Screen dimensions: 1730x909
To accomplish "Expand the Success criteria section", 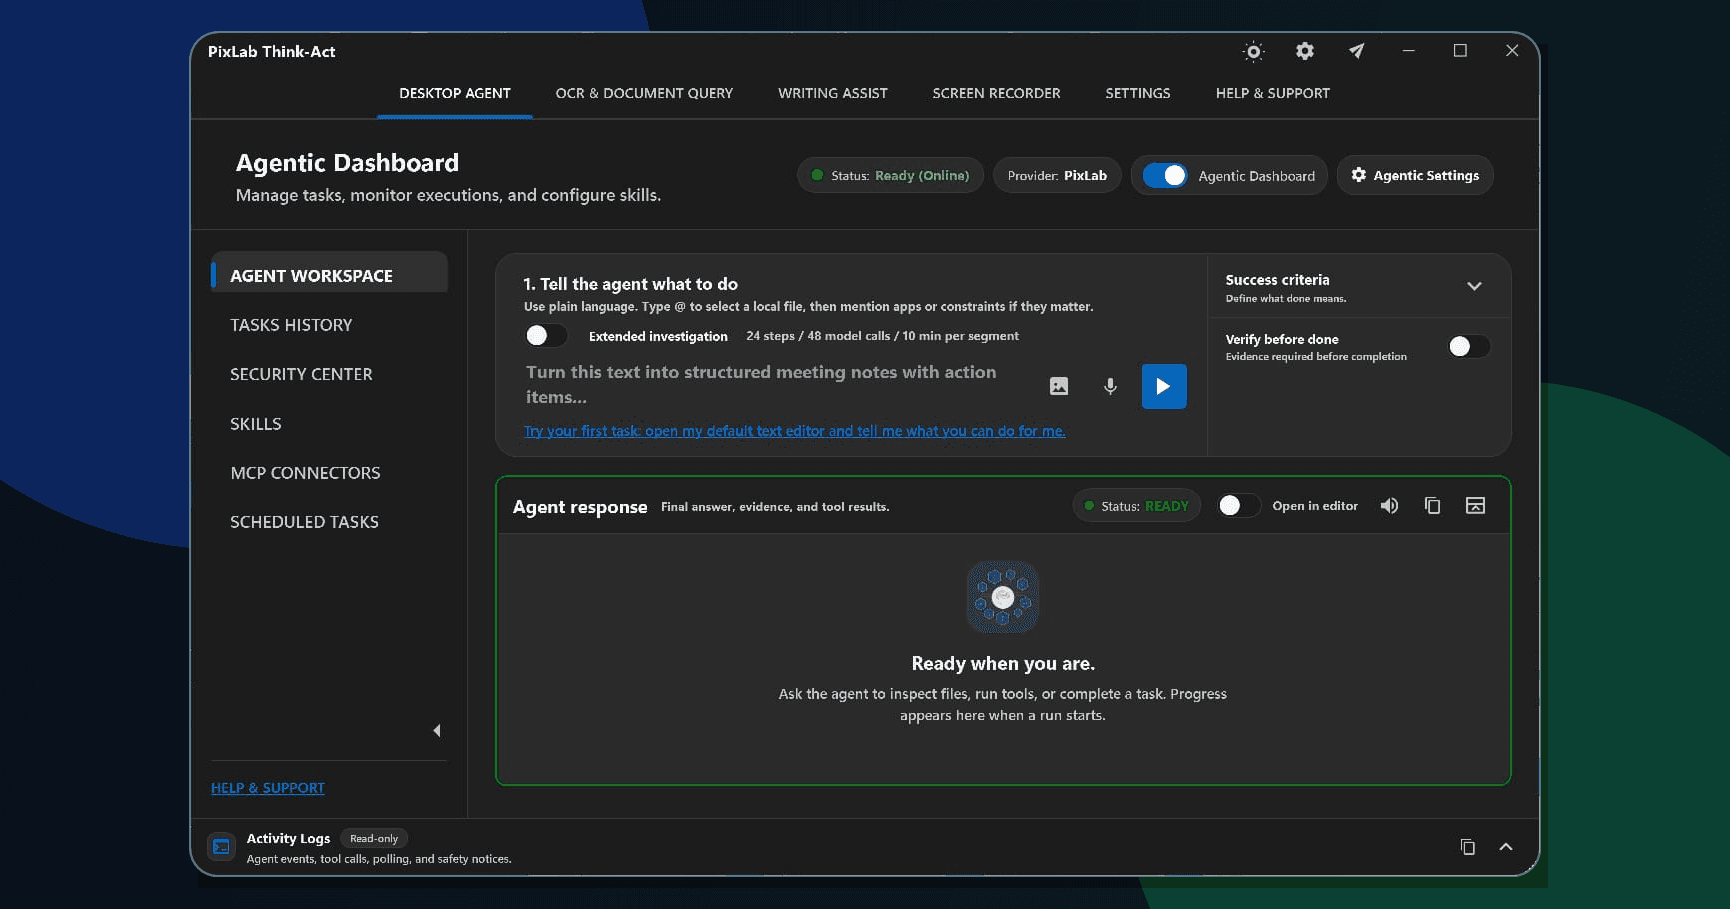I will pos(1474,286).
